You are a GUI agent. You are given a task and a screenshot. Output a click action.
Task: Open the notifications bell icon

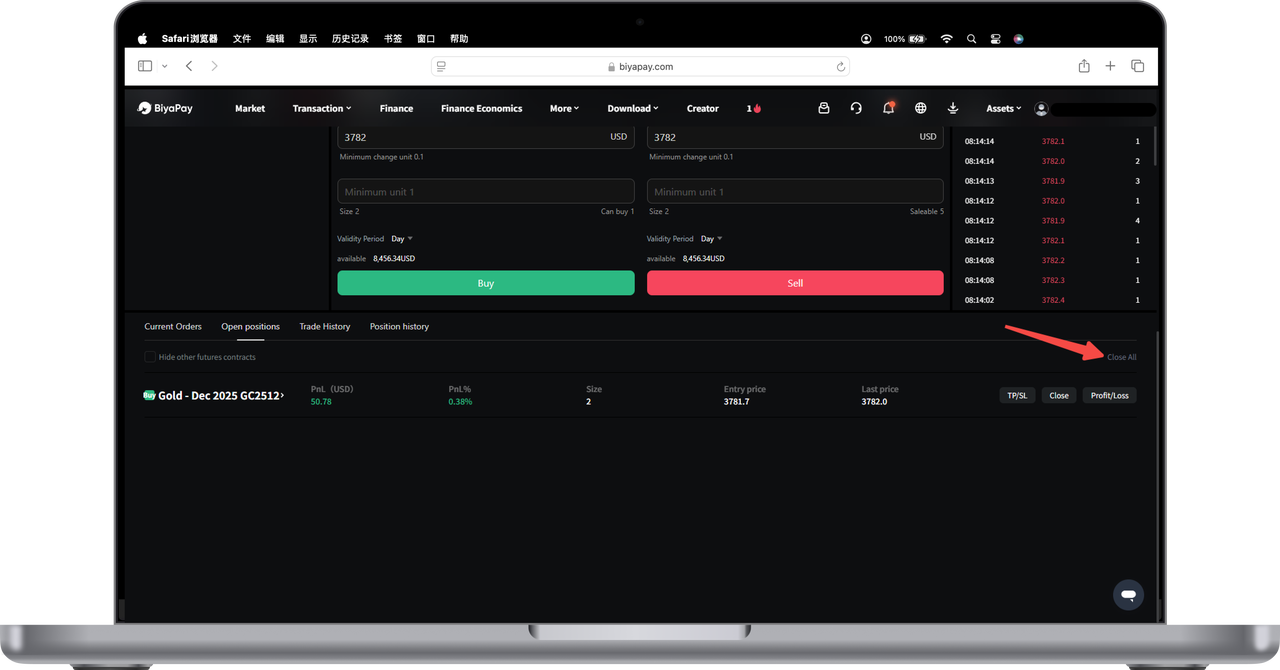(888, 108)
